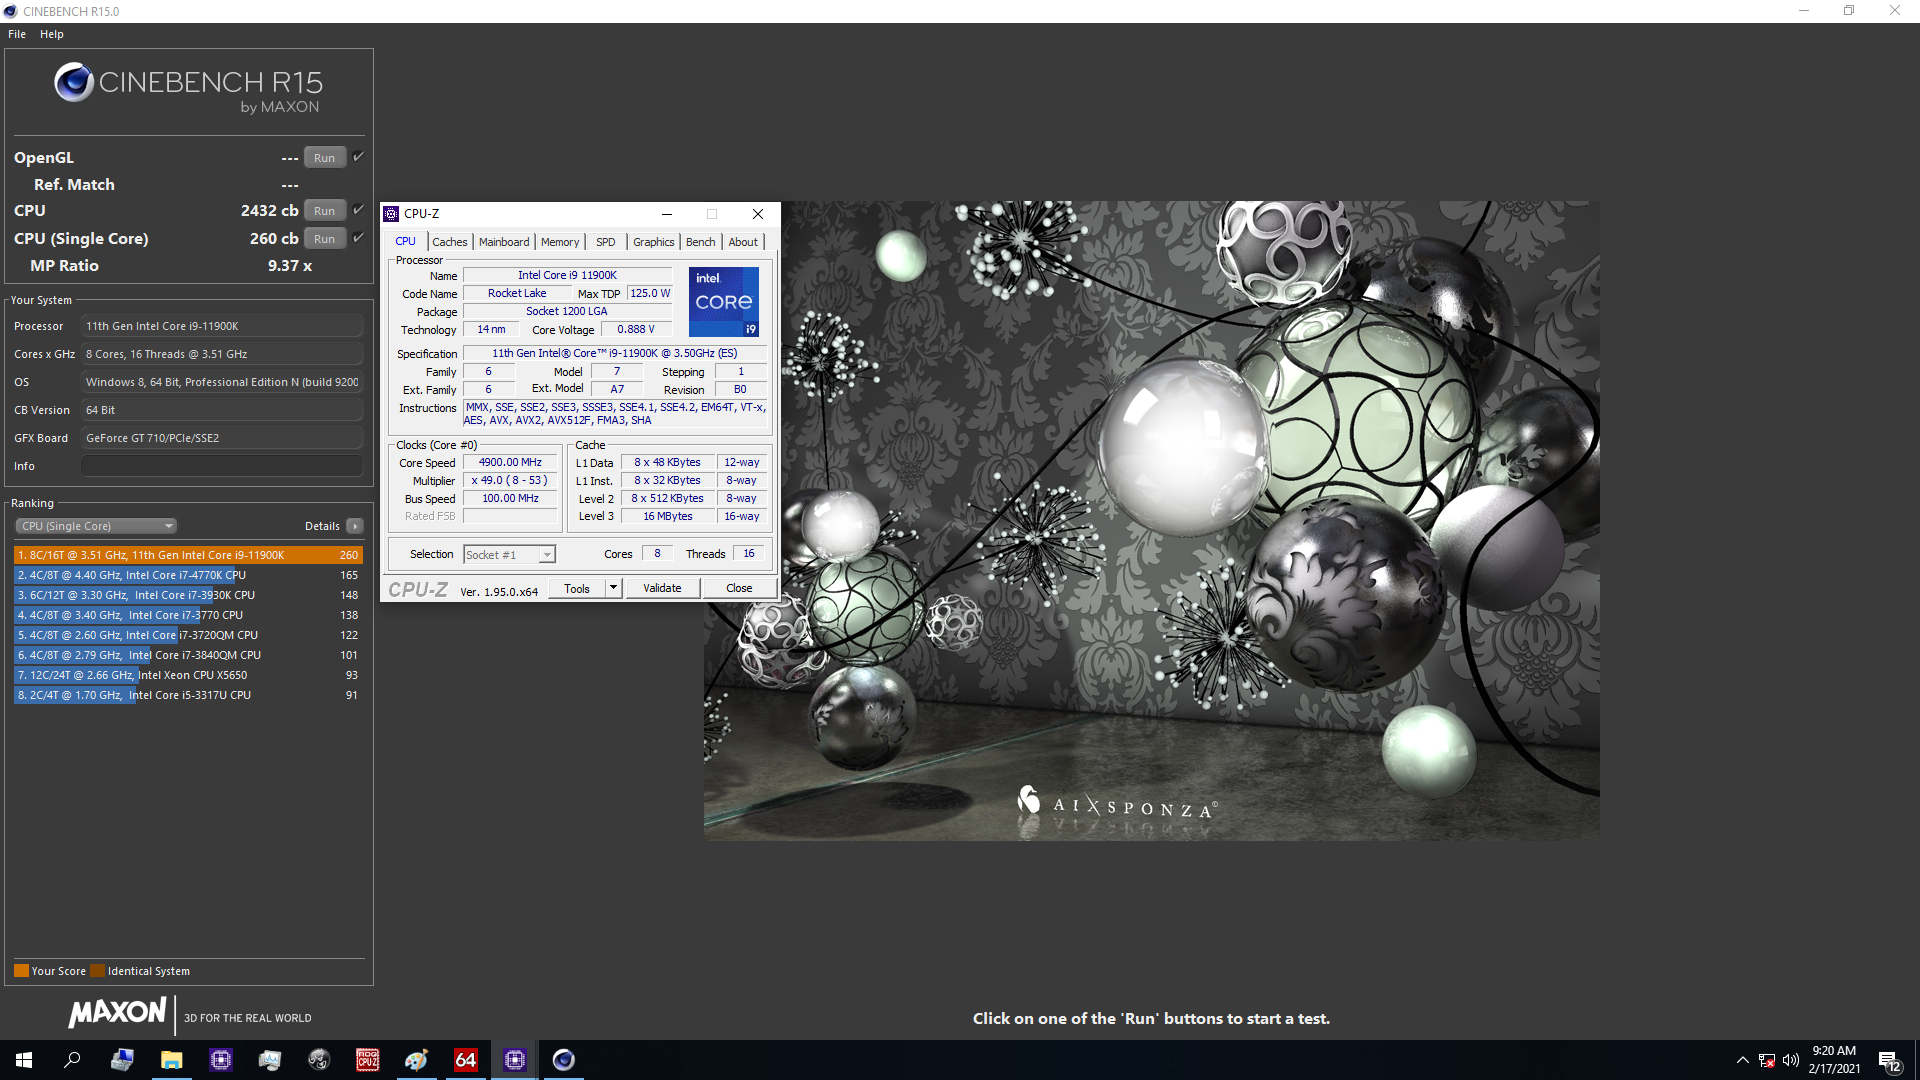Select the Bench tab in CPU-Z
The height and width of the screenshot is (1080, 1920).
coord(700,241)
